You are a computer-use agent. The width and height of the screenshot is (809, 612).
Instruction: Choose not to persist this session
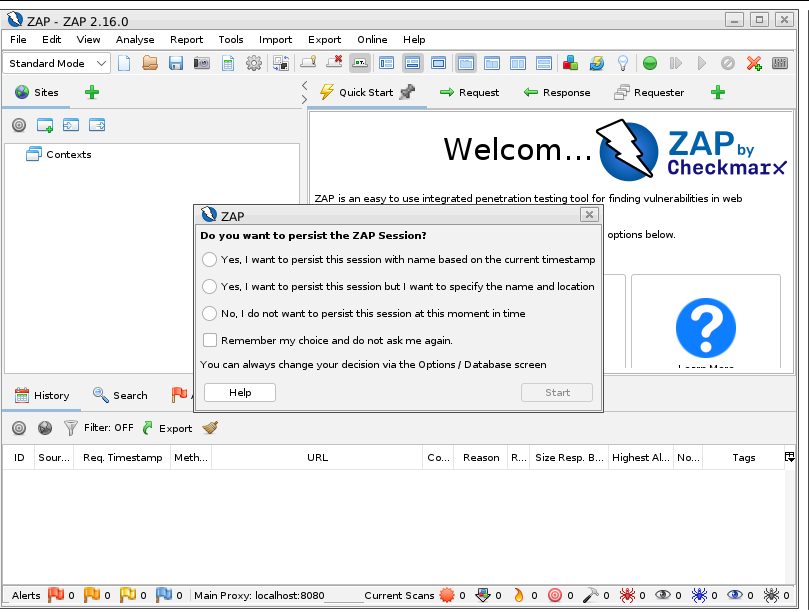pyautogui.click(x=209, y=314)
